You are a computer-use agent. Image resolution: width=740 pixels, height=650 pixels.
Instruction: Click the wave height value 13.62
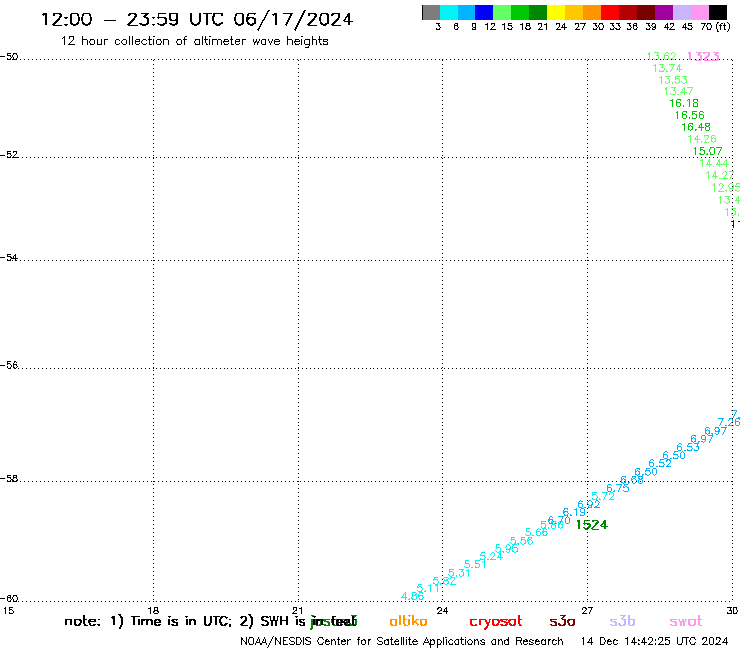coord(661,56)
